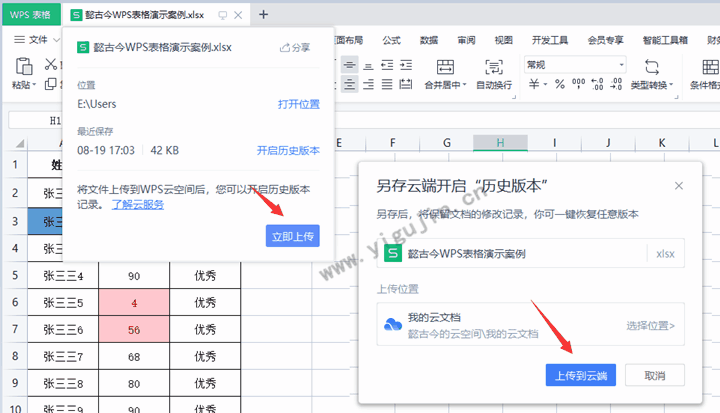Switch to the 数据 ribbon tab
Image resolution: width=720 pixels, height=413 pixels.
click(428, 40)
